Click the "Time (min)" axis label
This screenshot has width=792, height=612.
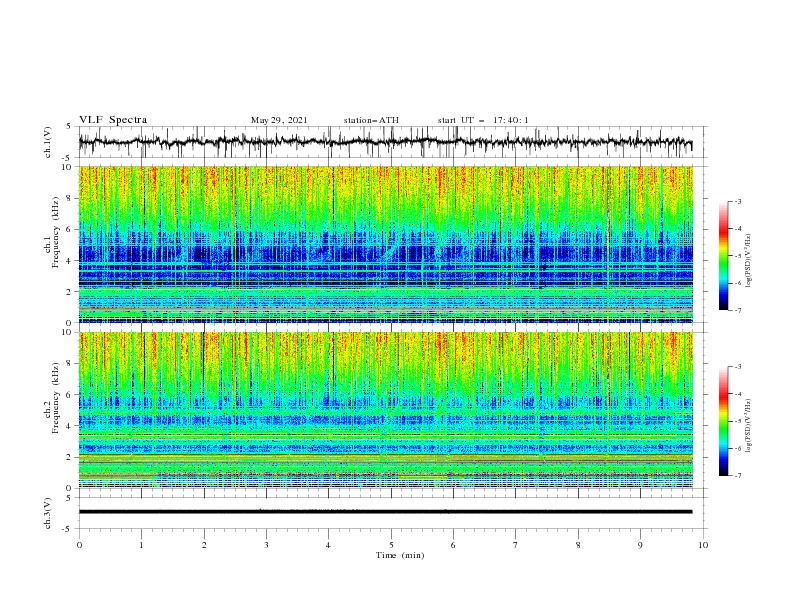click(400, 555)
